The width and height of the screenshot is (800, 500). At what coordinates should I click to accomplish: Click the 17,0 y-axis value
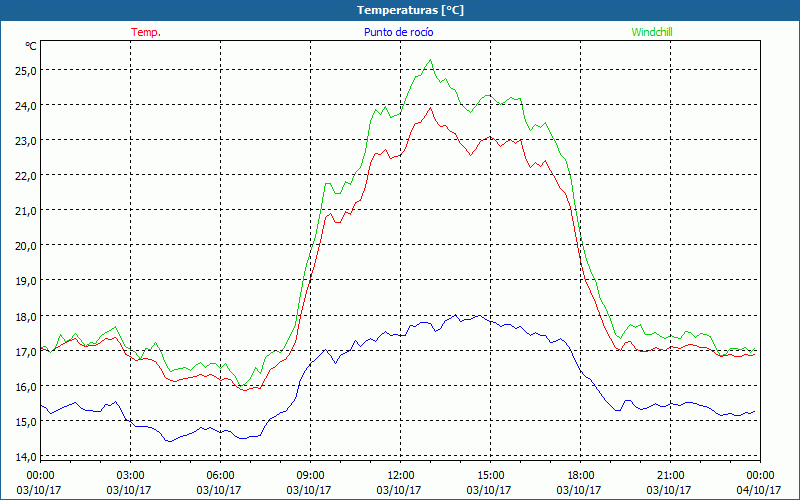(x=26, y=351)
